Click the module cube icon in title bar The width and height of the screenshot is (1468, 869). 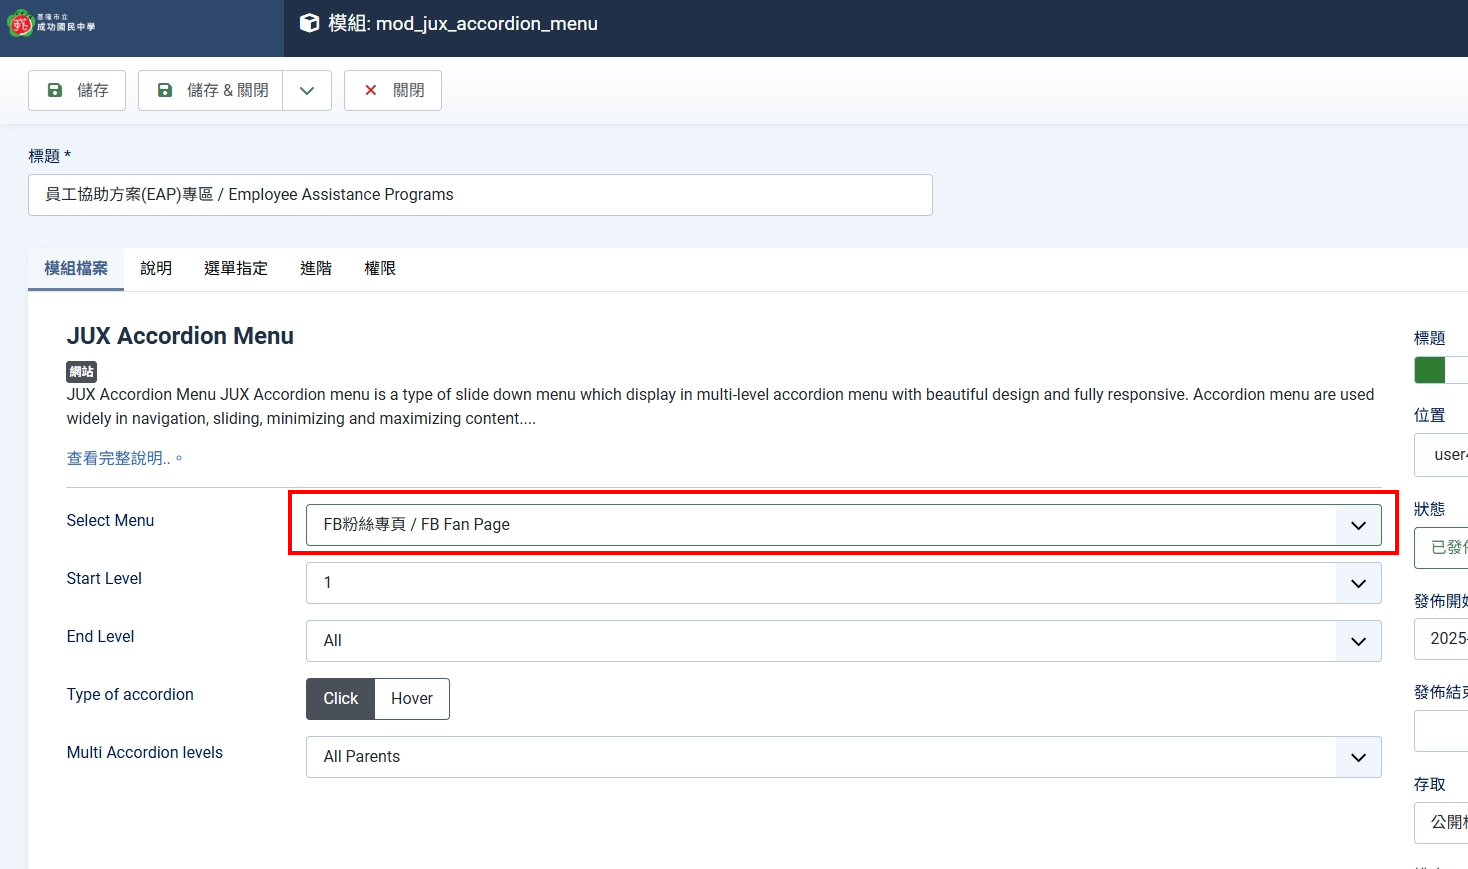(310, 23)
